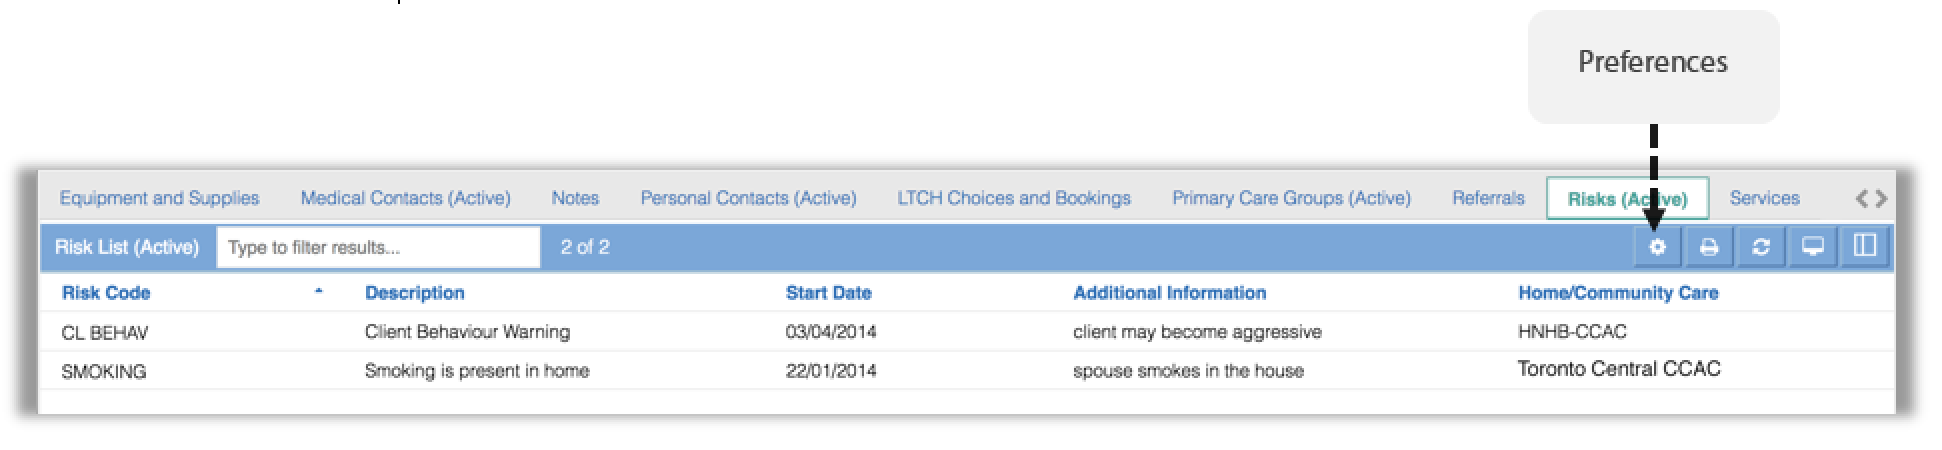The image size is (1942, 450).
Task: Go to the Referrals tab
Action: 1488,198
